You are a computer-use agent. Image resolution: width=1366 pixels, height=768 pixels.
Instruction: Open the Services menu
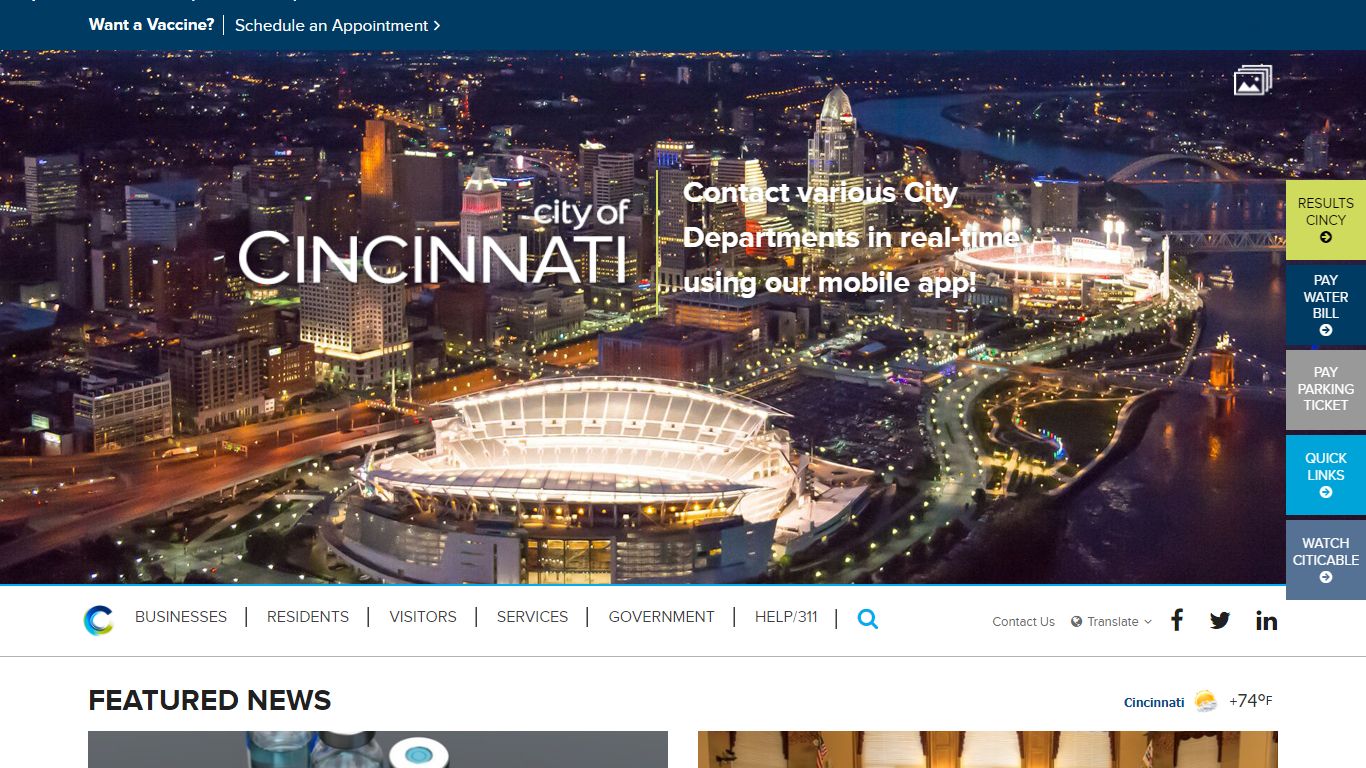(532, 617)
